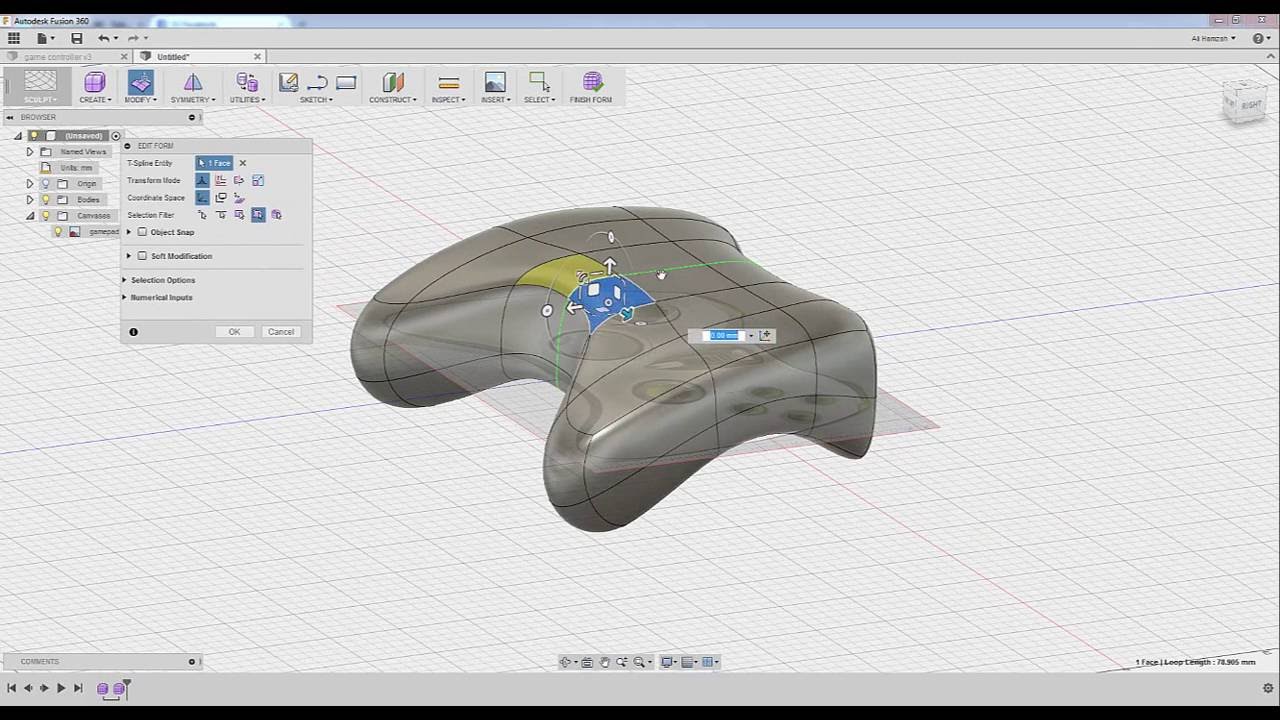Click the Undo arrow

pos(103,38)
